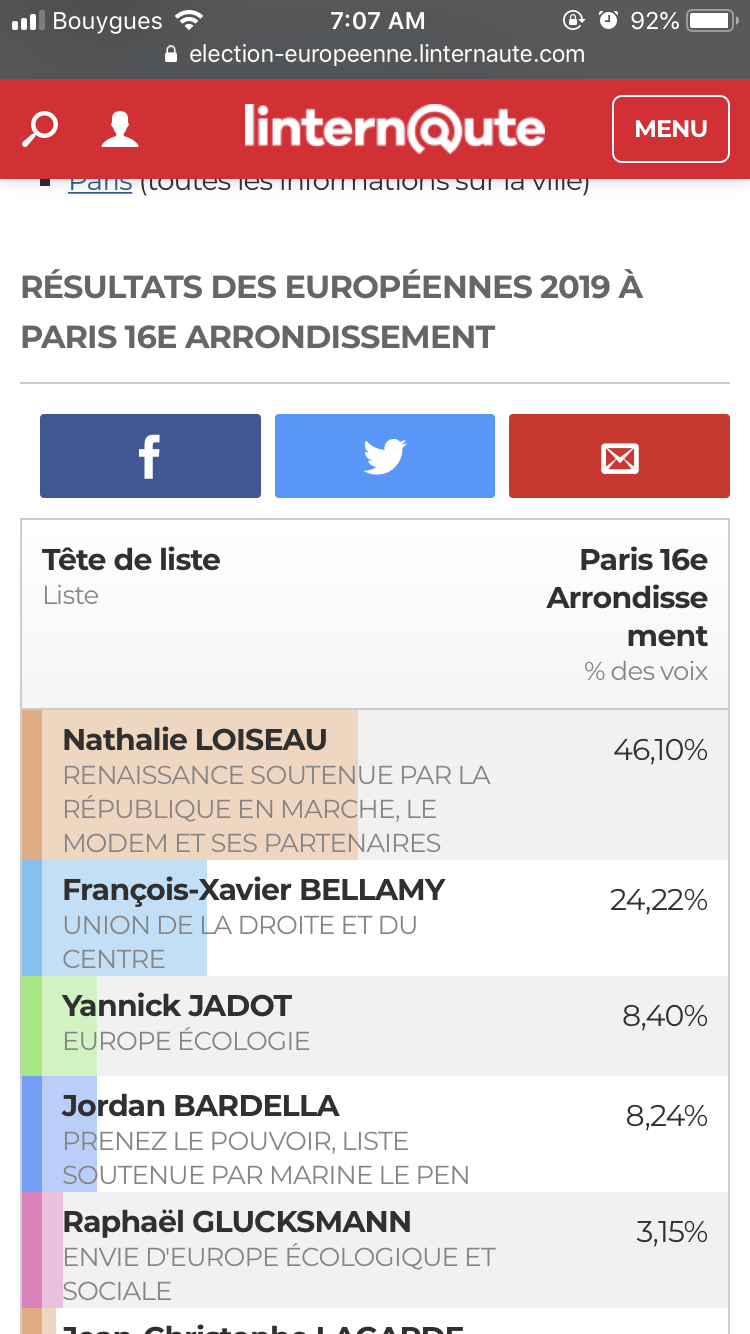Image resolution: width=750 pixels, height=1334 pixels.
Task: Tap the padlock icon in address bar
Action: (171, 54)
